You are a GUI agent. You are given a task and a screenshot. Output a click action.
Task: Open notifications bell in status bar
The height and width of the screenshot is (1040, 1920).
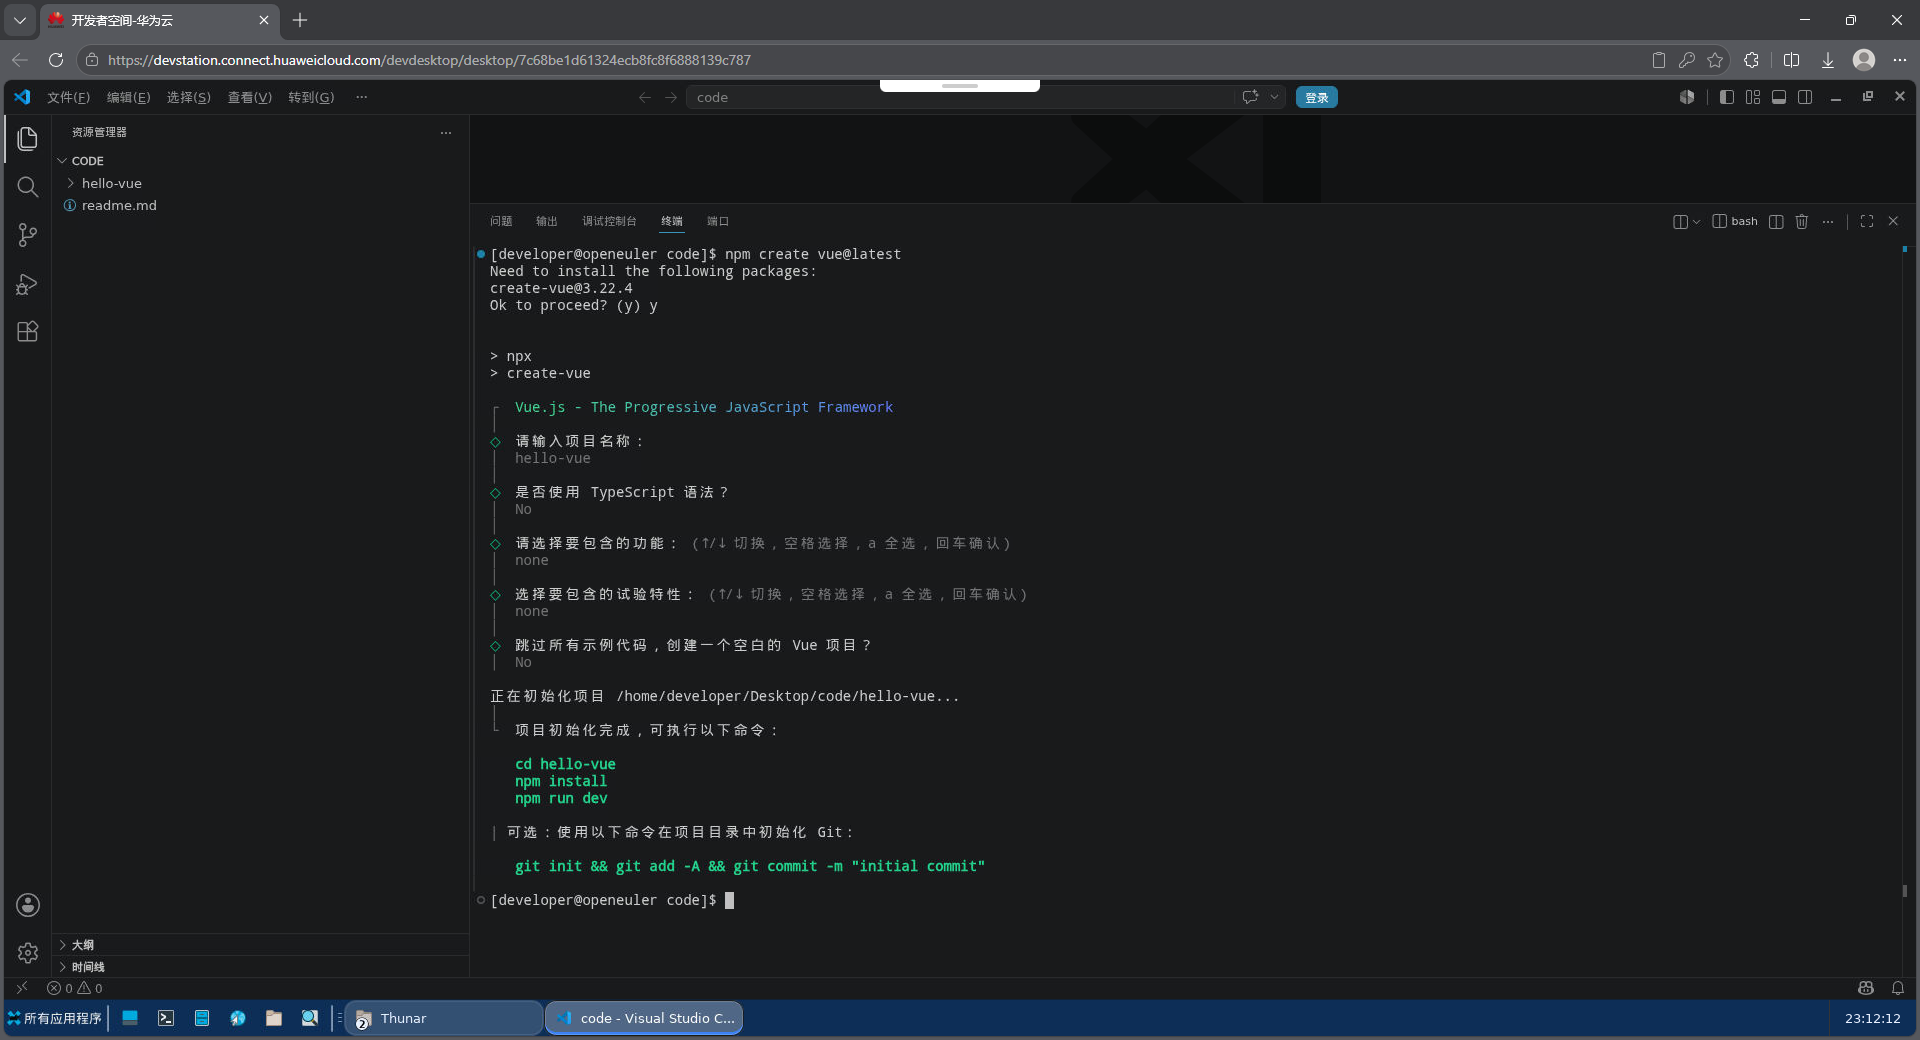[x=1898, y=988]
